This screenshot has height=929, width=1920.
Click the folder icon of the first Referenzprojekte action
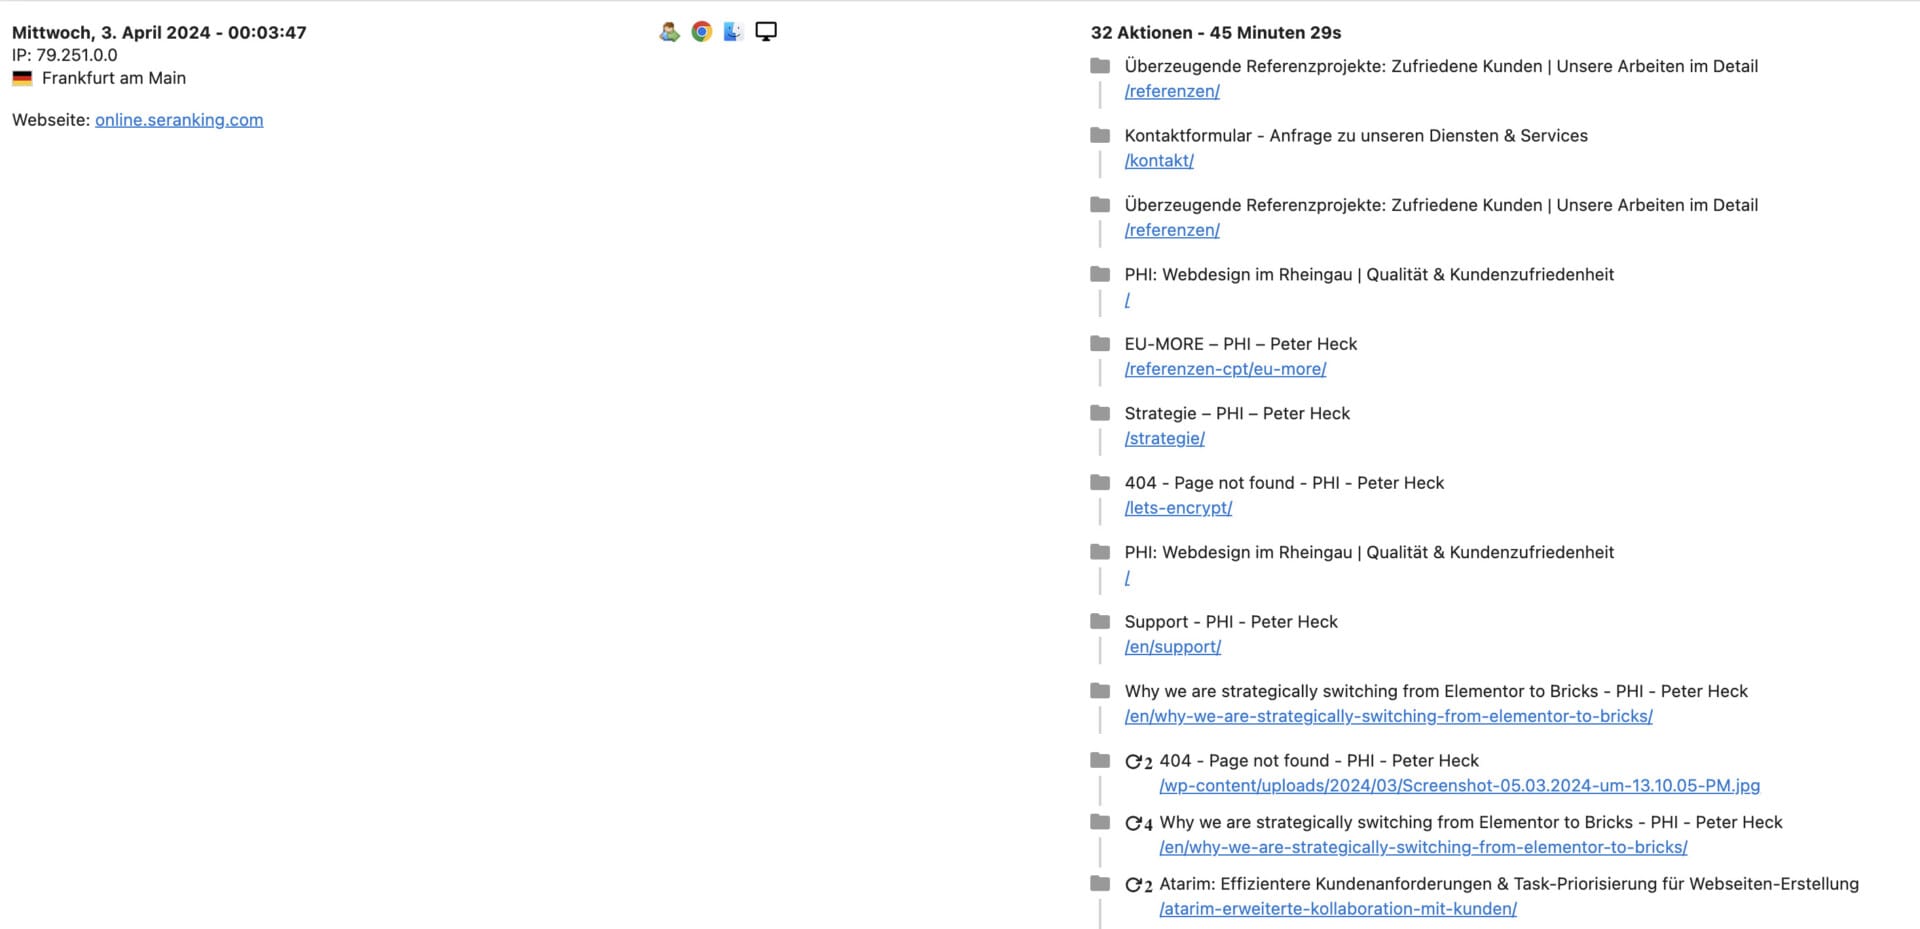pos(1101,66)
